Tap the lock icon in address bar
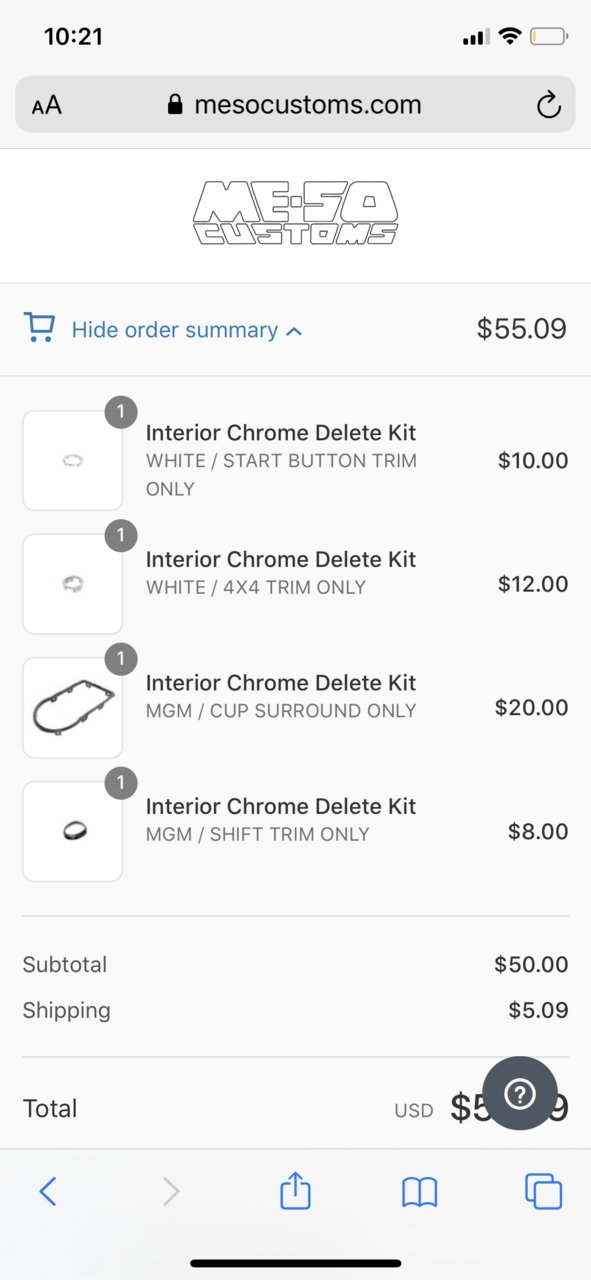This screenshot has width=591, height=1280. (176, 105)
